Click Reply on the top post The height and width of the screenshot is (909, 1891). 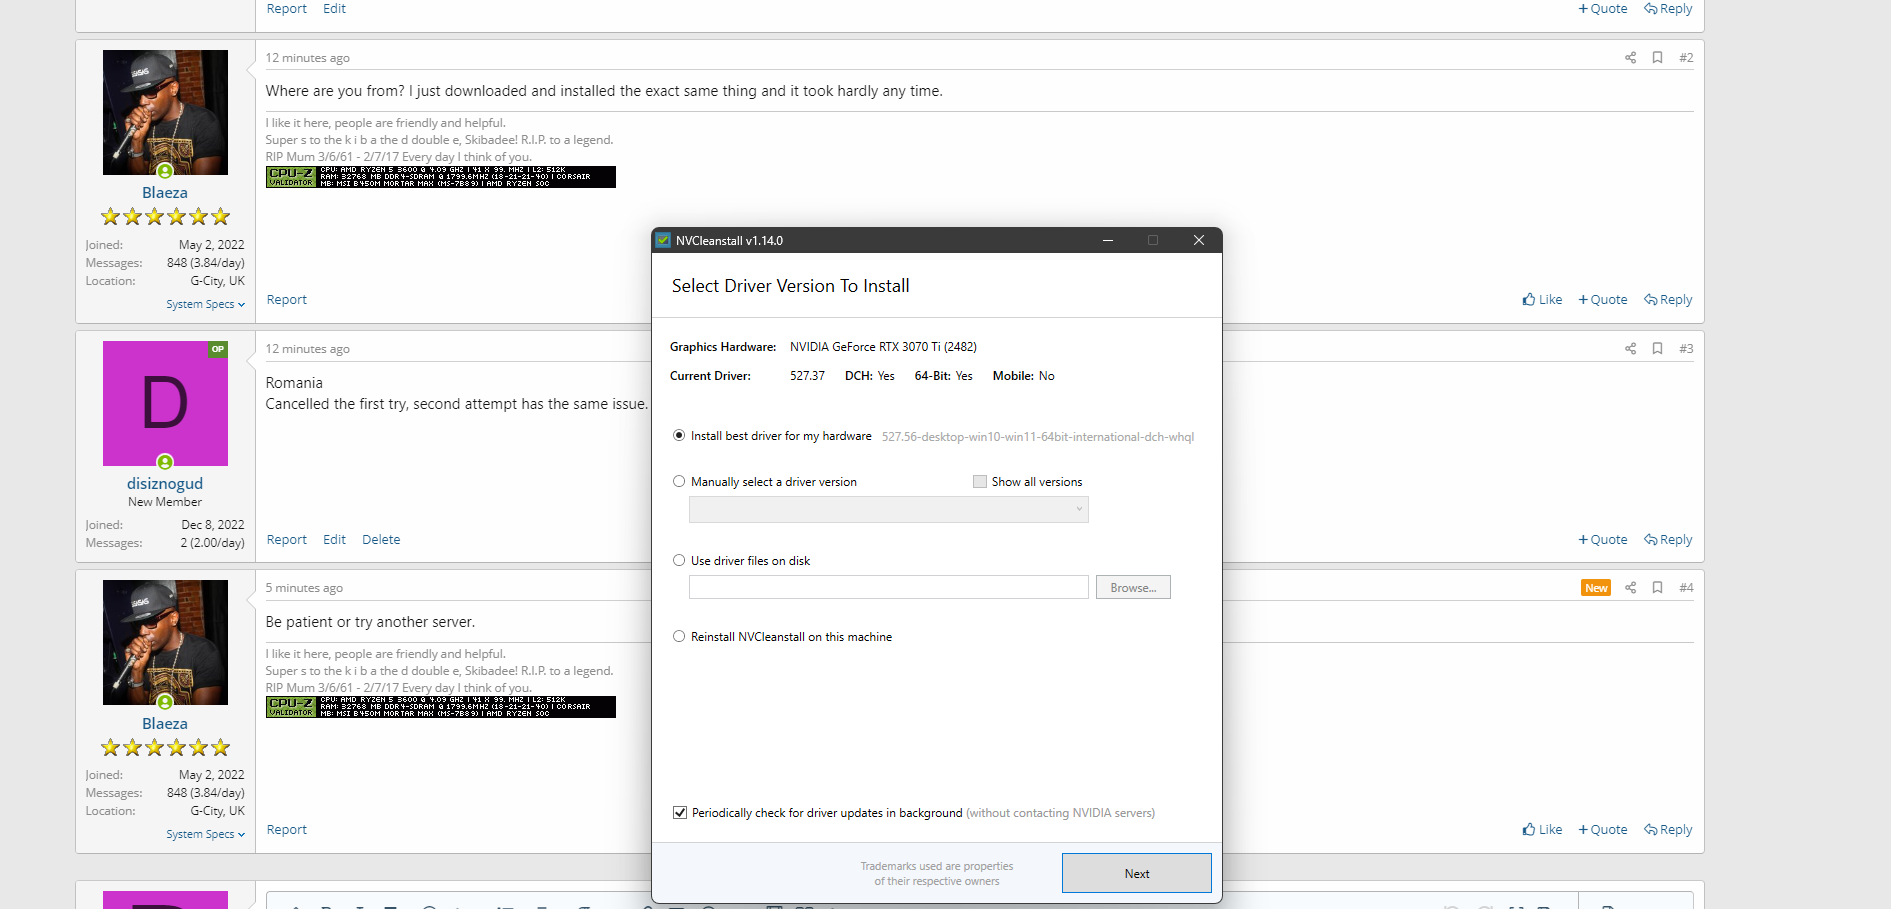[1668, 9]
